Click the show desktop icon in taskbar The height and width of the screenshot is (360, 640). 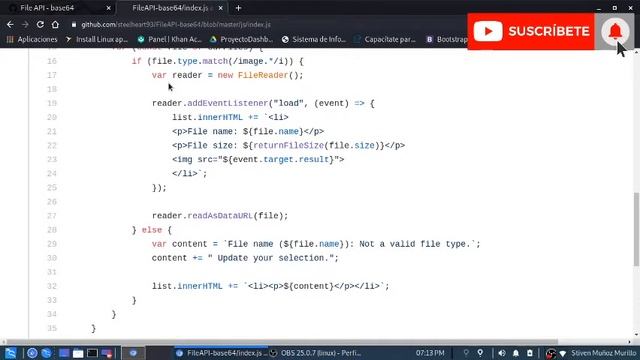[x=64, y=353]
